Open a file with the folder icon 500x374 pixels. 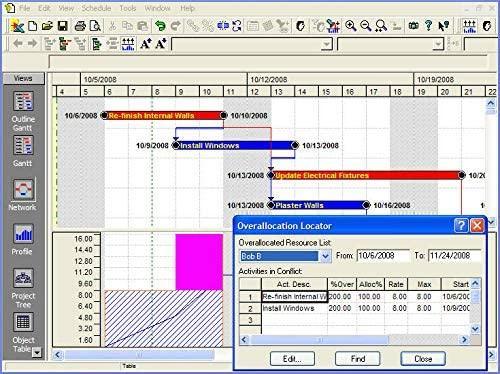[x=48, y=26]
